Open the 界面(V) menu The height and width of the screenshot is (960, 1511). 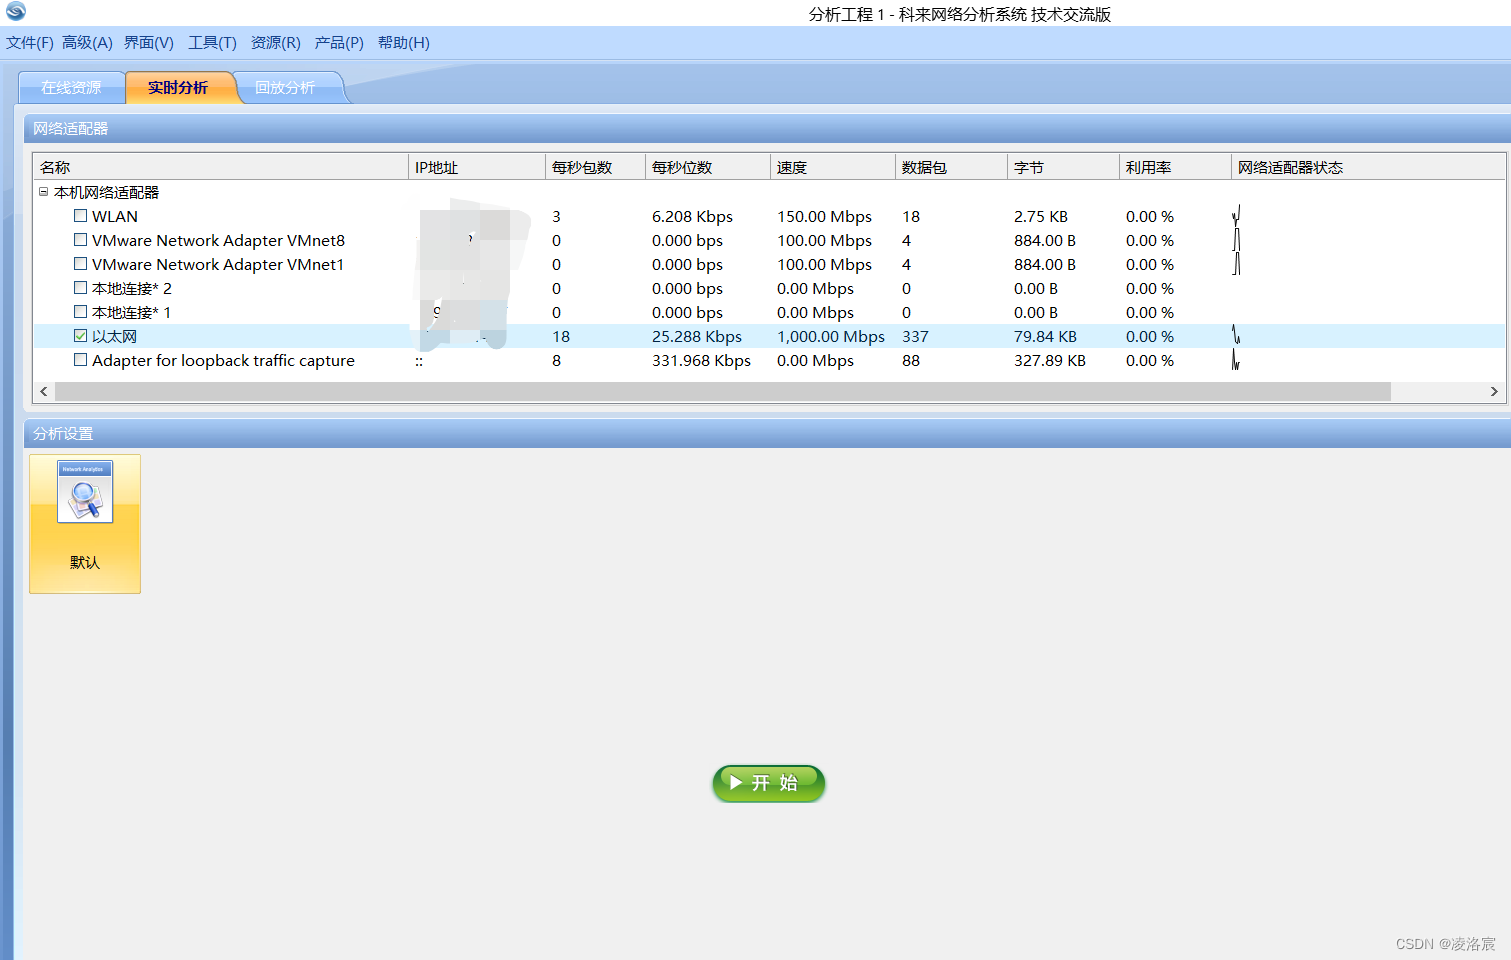point(149,43)
